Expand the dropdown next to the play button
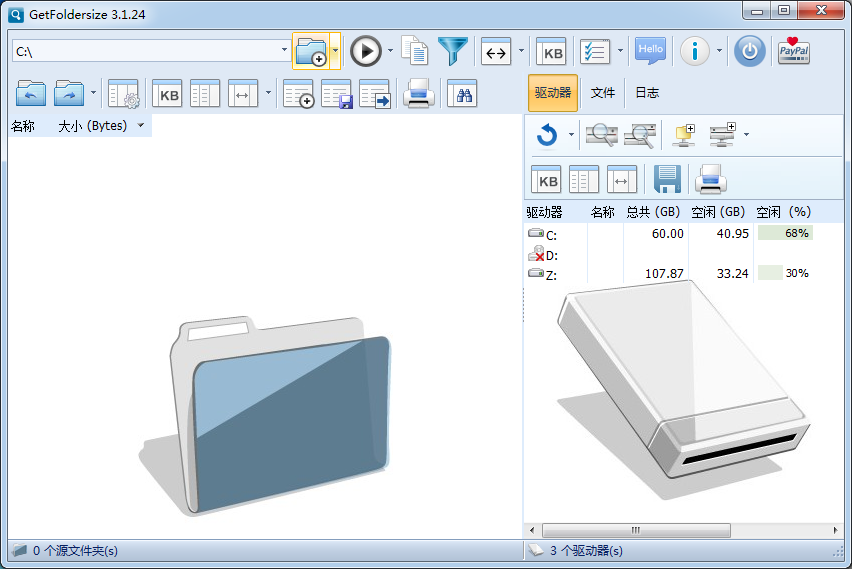The image size is (852, 569). [x=390, y=51]
